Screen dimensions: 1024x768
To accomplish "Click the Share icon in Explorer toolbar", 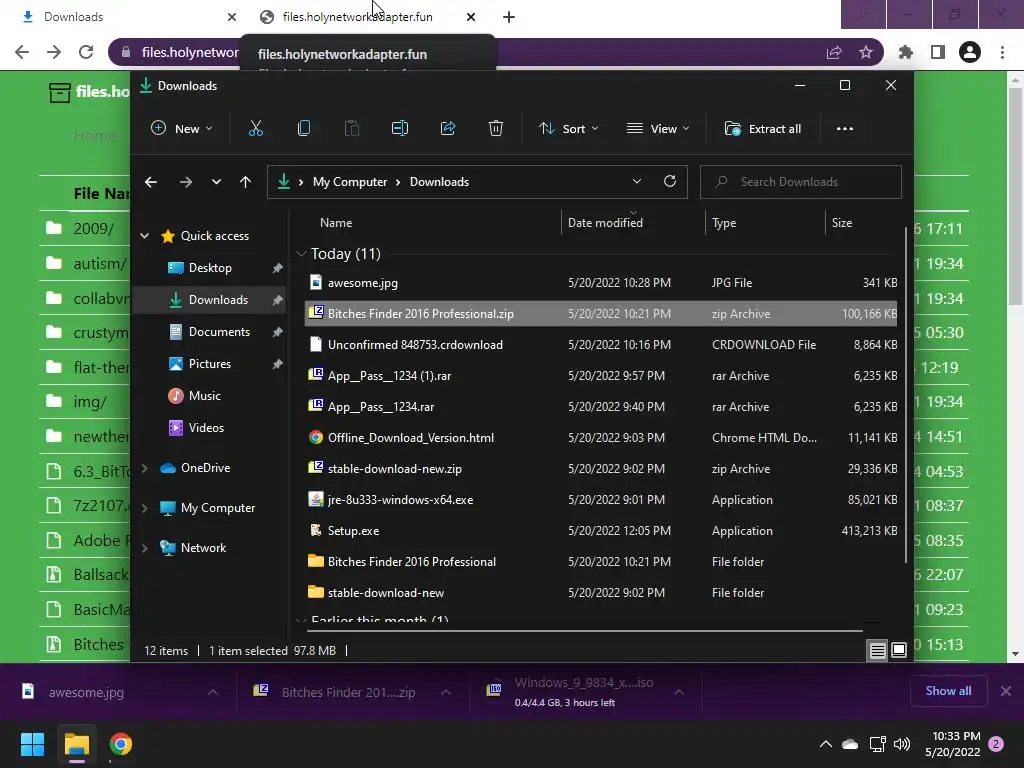I will pyautogui.click(x=448, y=129).
